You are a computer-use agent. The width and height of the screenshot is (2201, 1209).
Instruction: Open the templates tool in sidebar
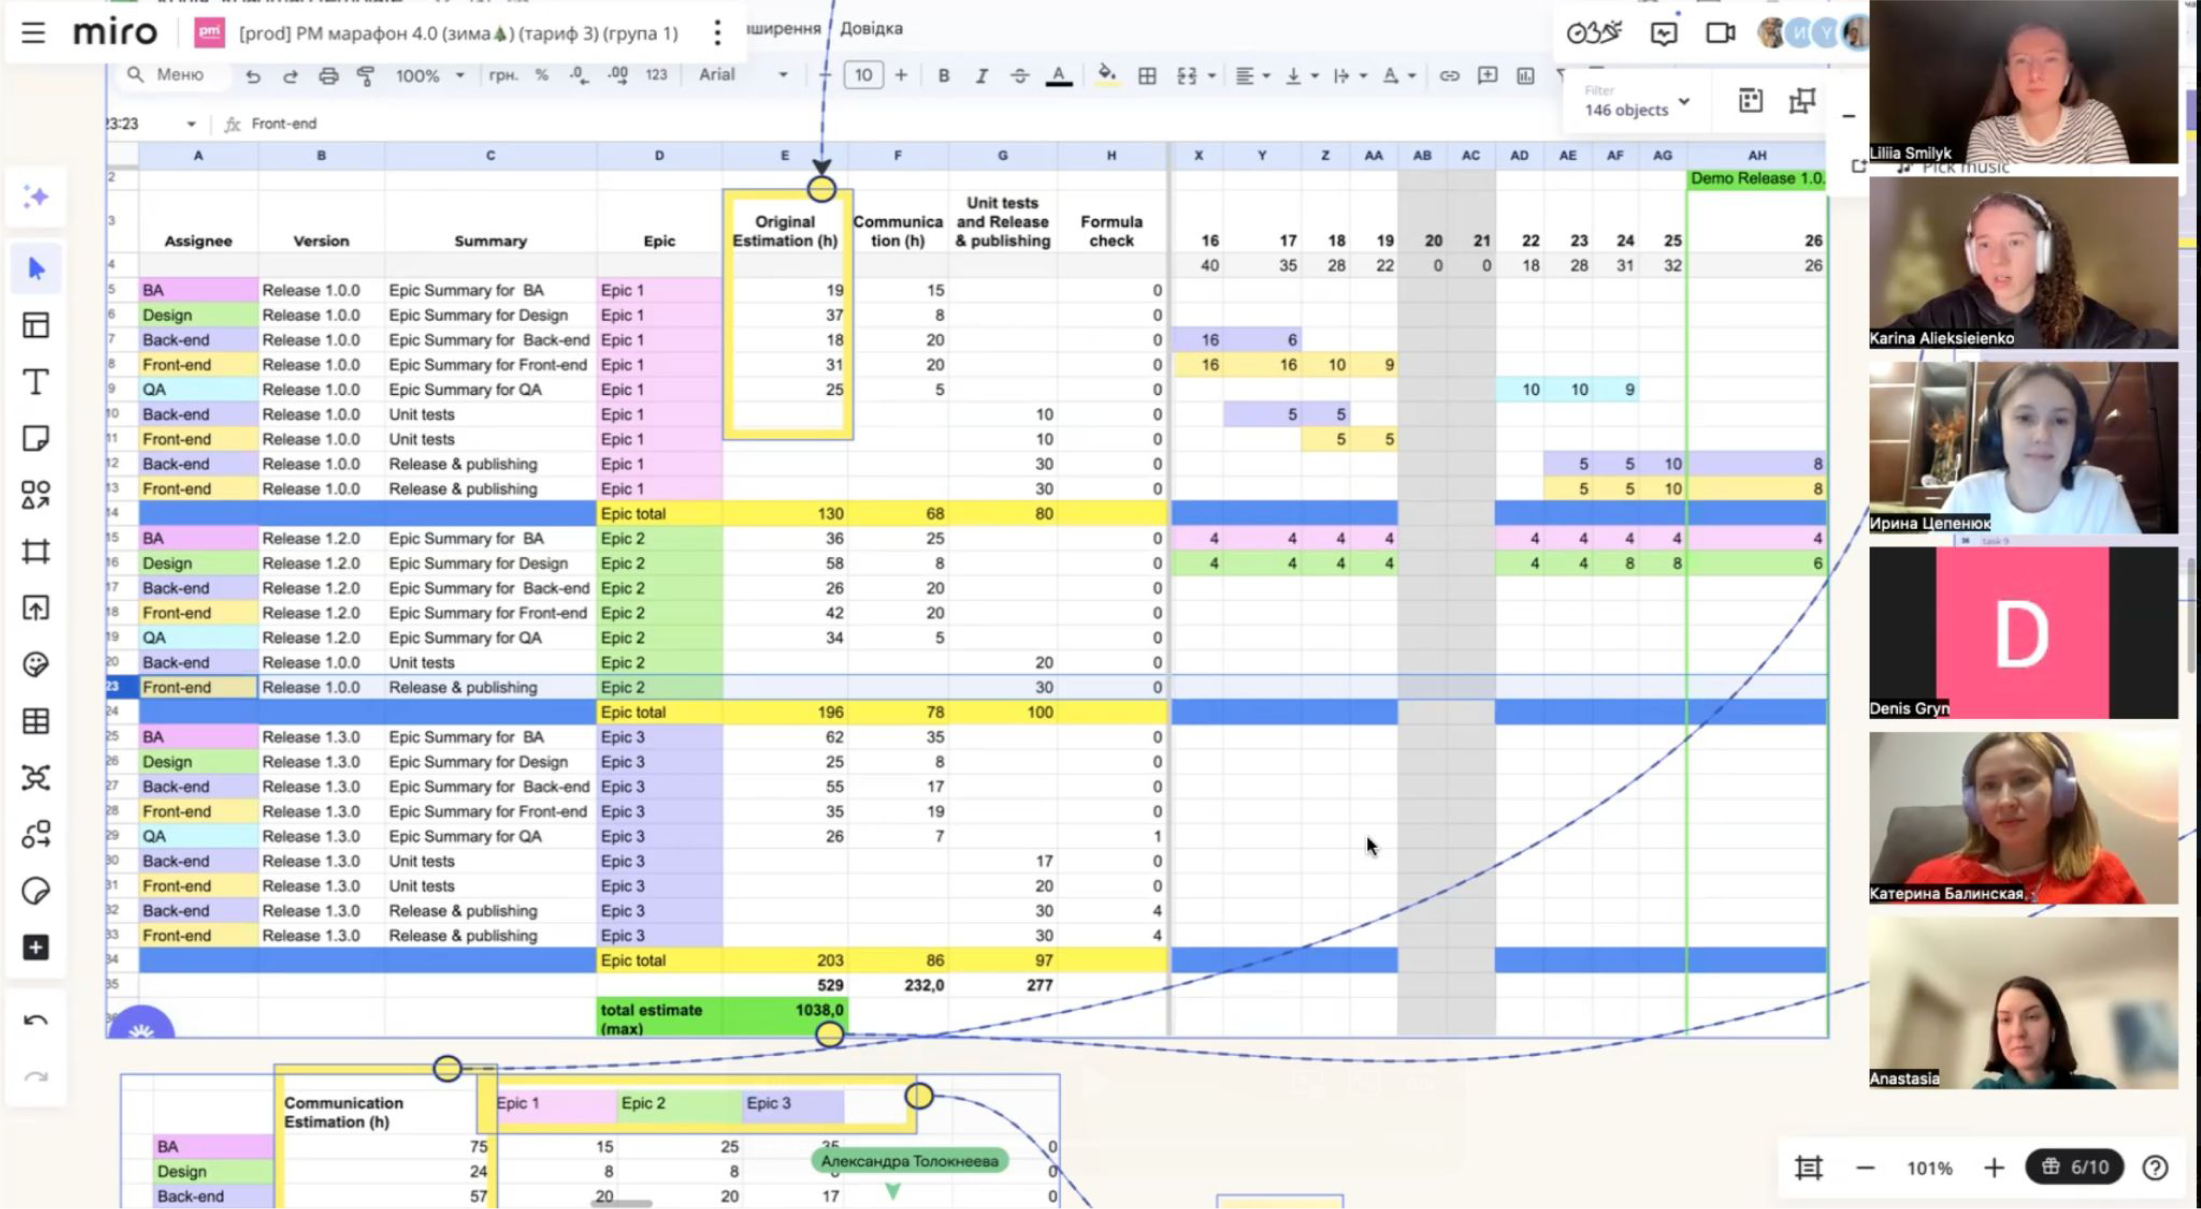pyautogui.click(x=36, y=325)
